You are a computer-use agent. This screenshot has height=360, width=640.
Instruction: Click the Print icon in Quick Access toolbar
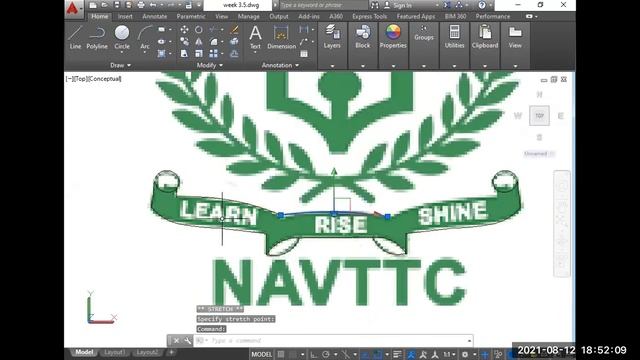pos(141,5)
